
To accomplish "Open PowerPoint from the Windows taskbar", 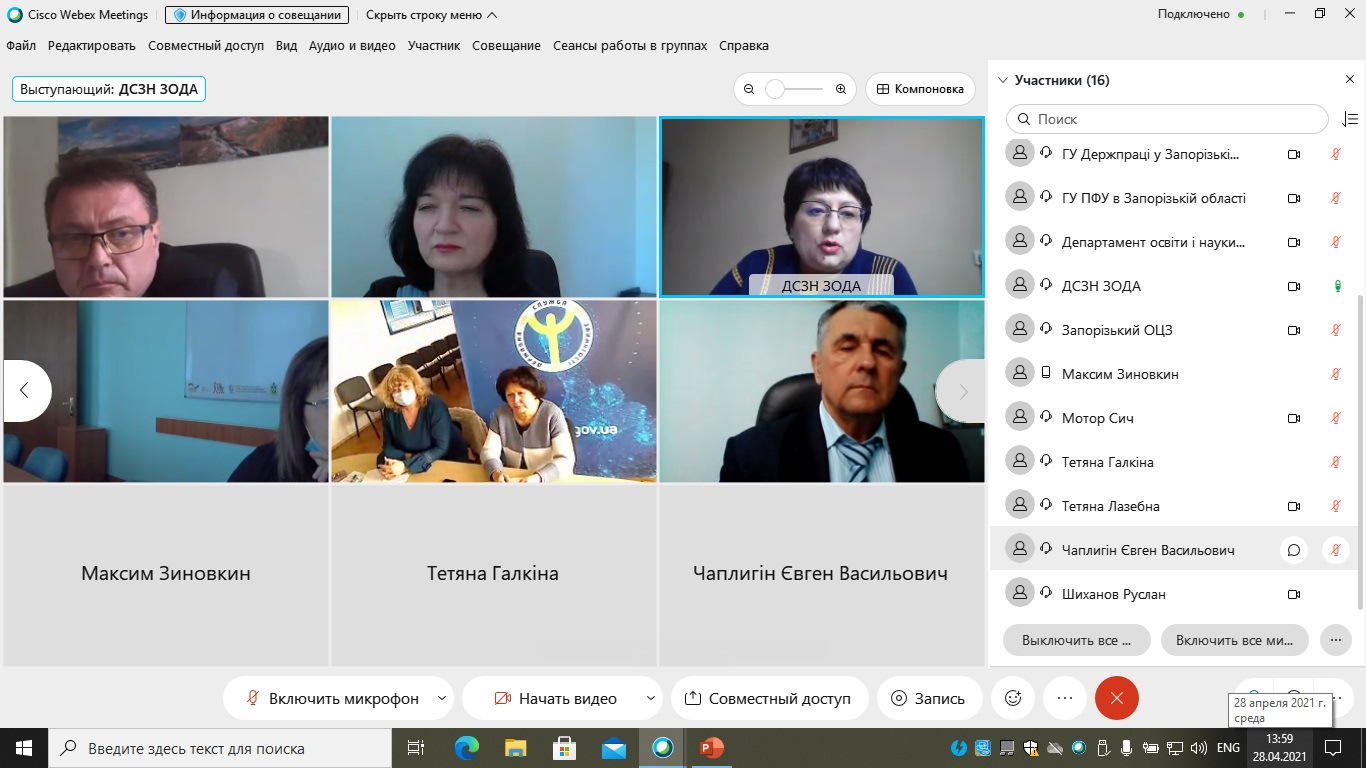I will pyautogui.click(x=711, y=748).
